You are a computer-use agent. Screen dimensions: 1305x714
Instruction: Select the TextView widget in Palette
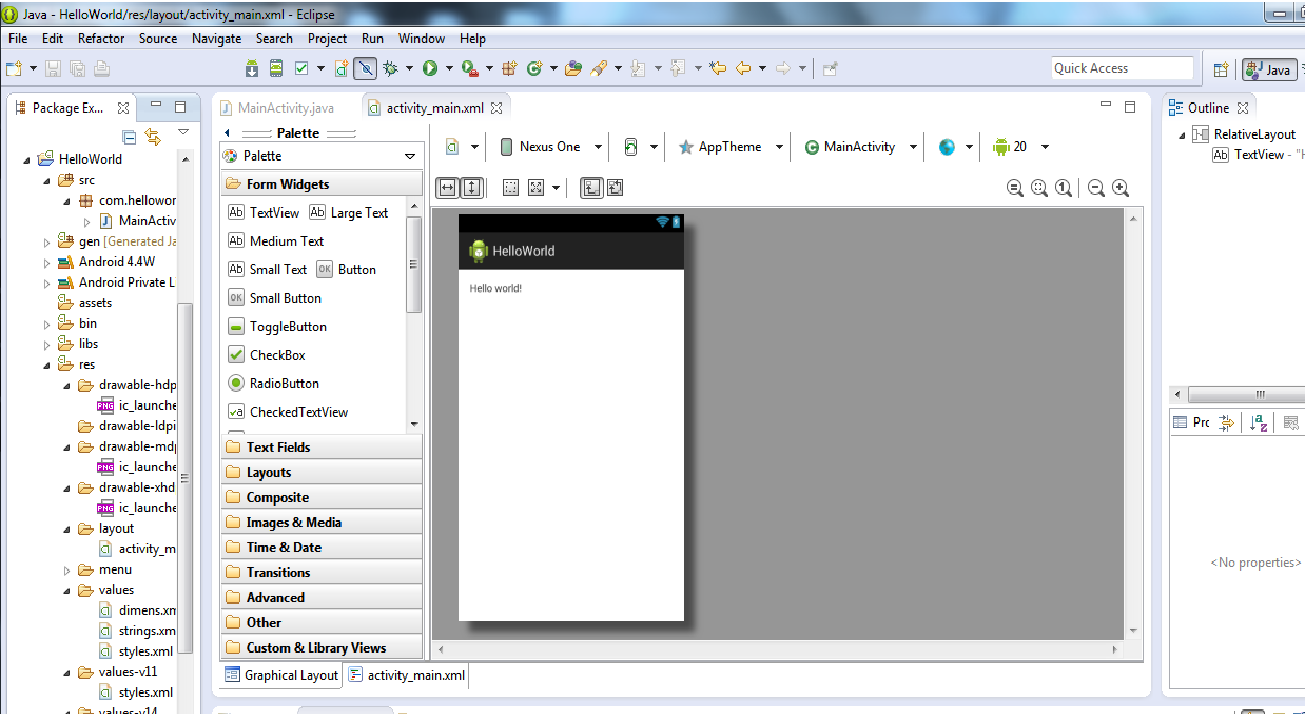tap(264, 212)
